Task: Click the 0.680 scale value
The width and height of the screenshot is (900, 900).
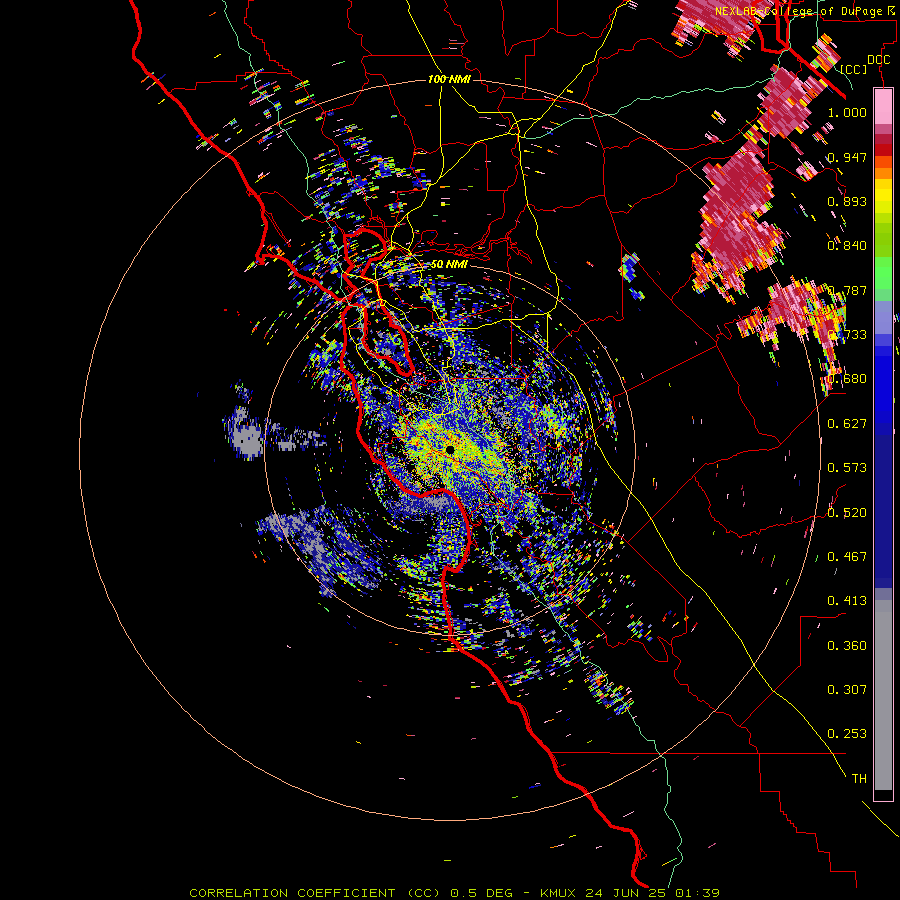Action: coord(847,379)
